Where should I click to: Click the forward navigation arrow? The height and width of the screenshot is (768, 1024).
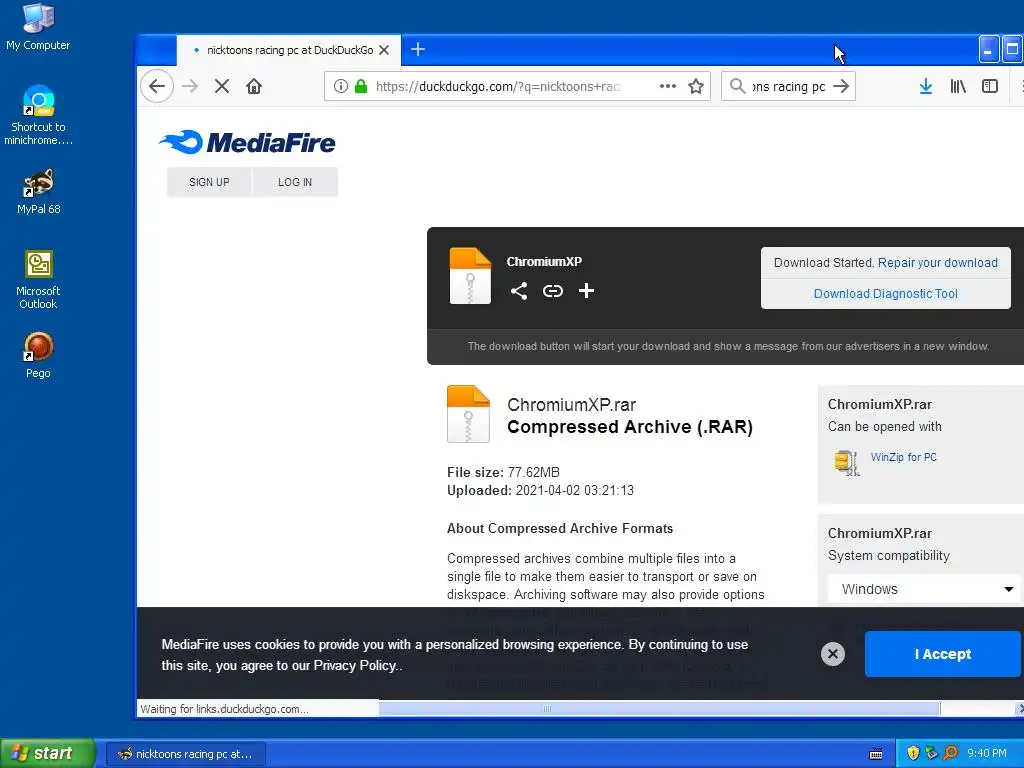(190, 86)
